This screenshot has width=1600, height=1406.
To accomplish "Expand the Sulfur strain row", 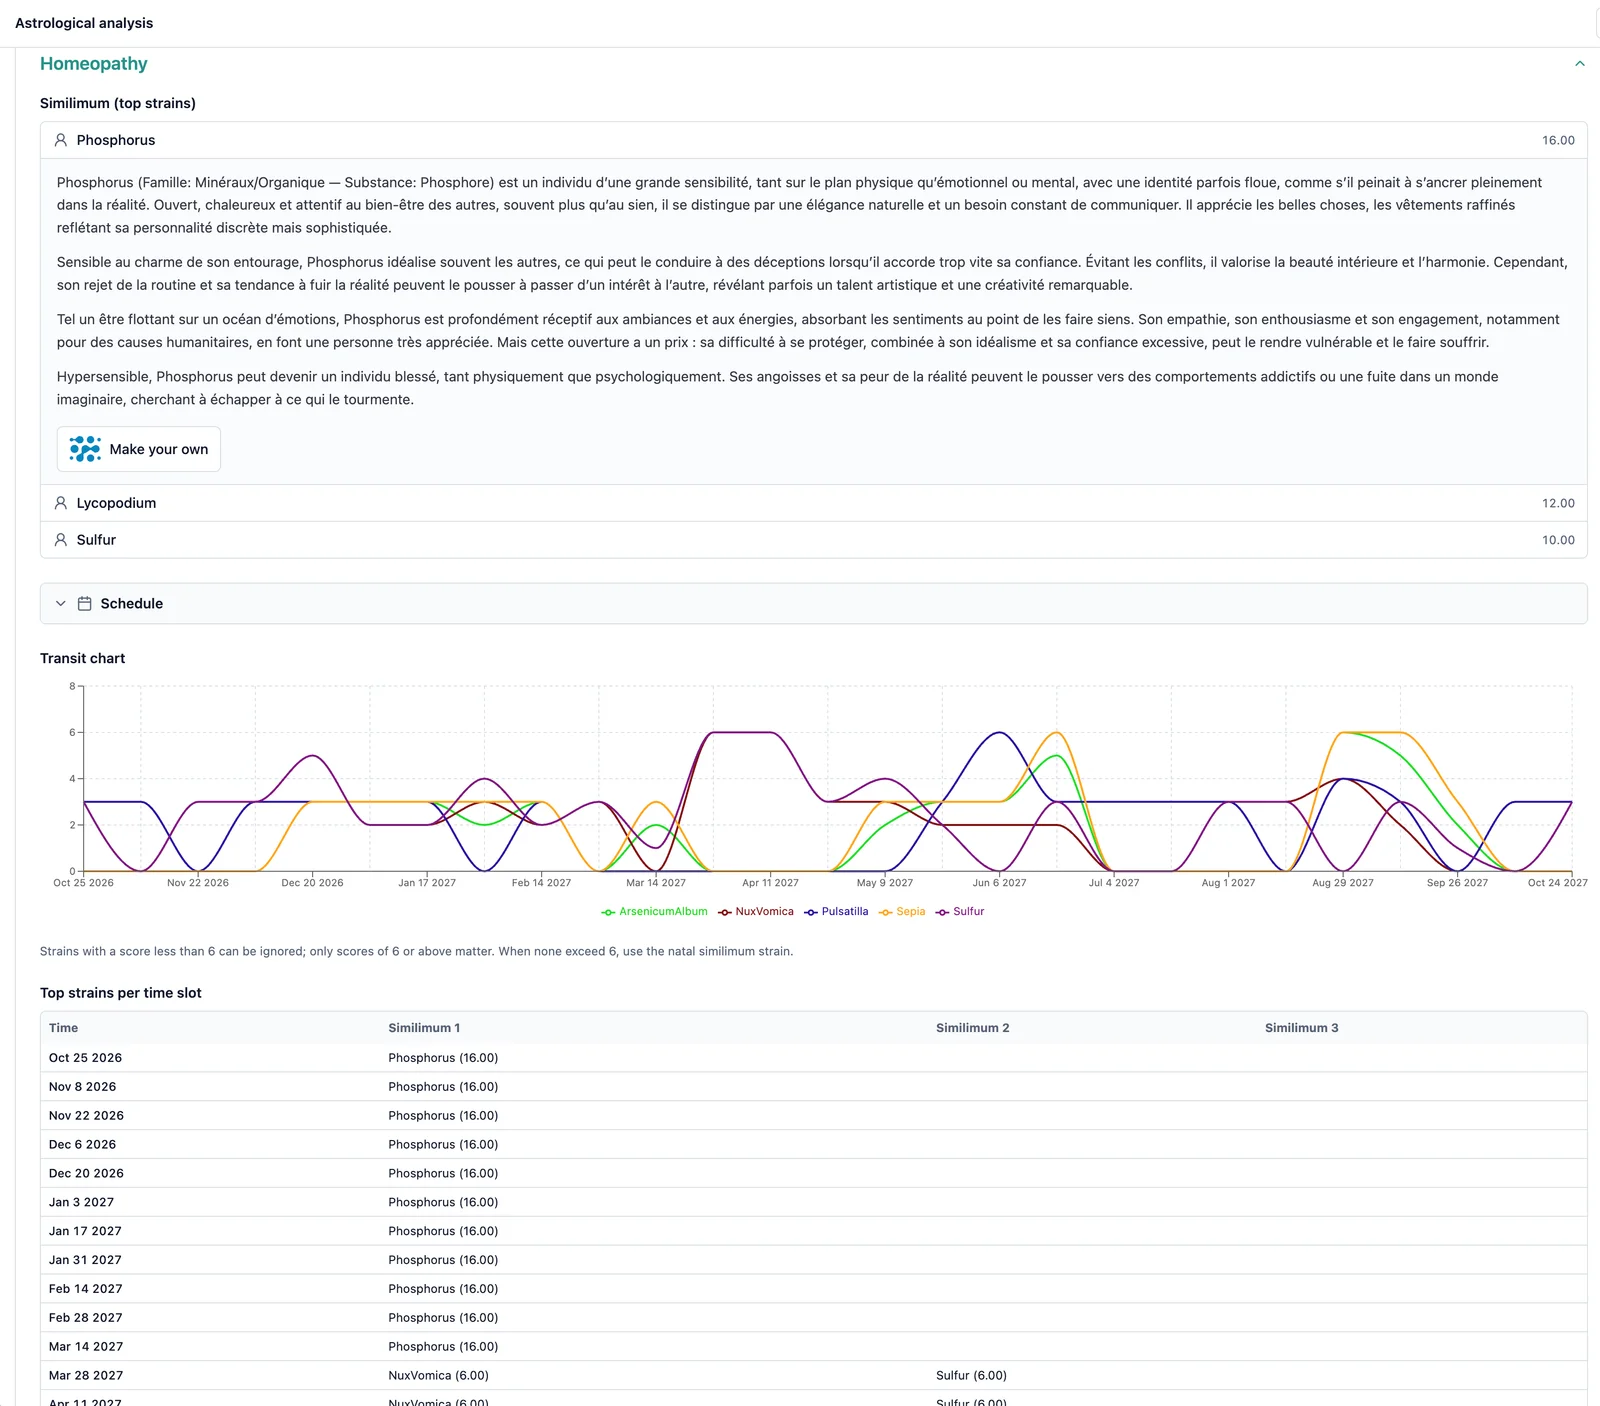I will [x=814, y=540].
